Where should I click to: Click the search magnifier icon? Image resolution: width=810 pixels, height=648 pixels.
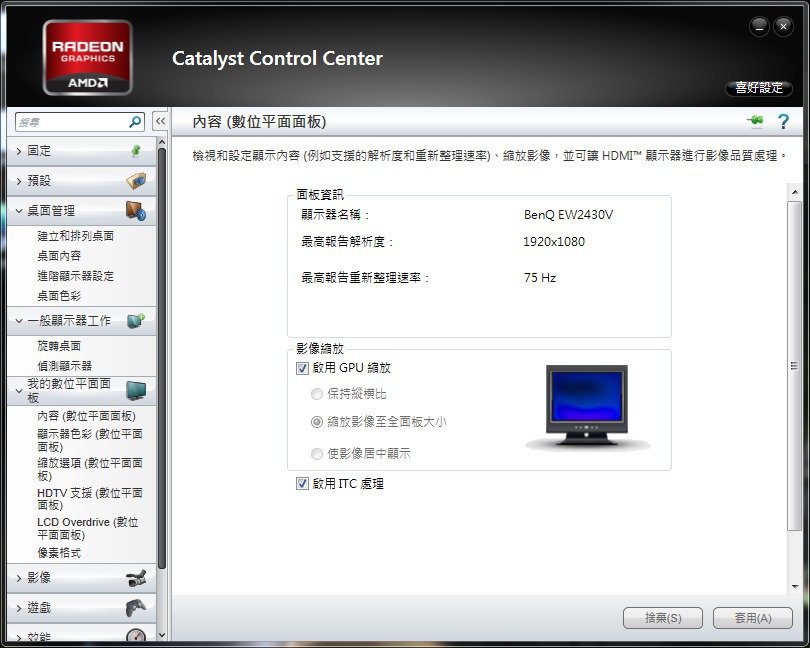135,121
